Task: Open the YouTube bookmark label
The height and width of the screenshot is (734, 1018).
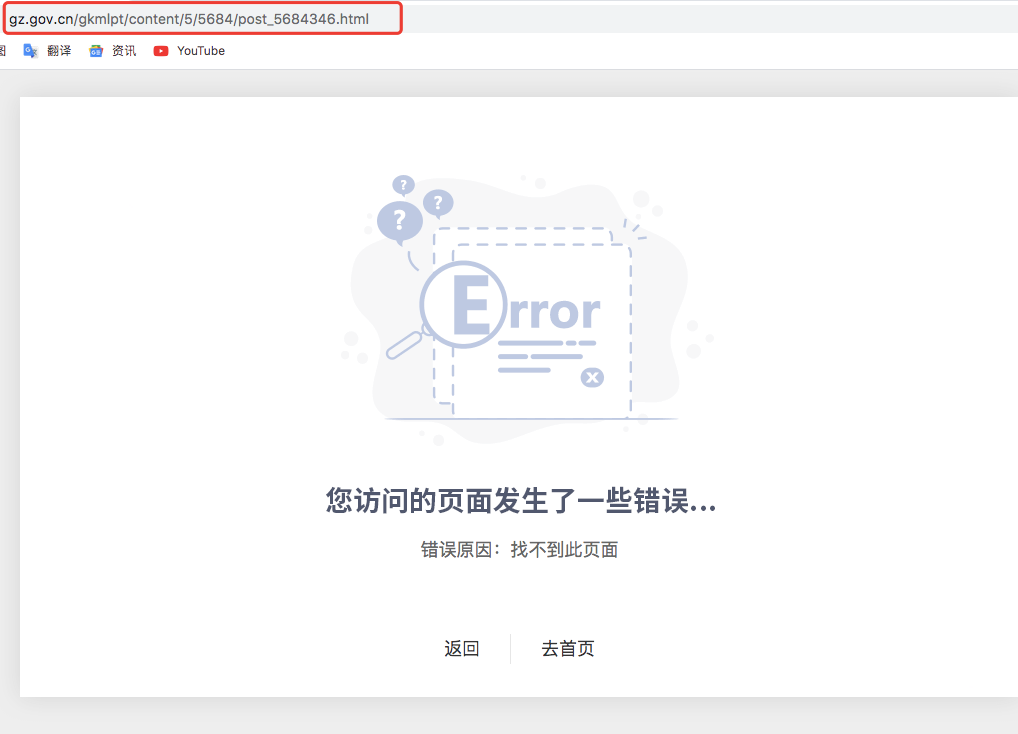Action: pos(201,51)
